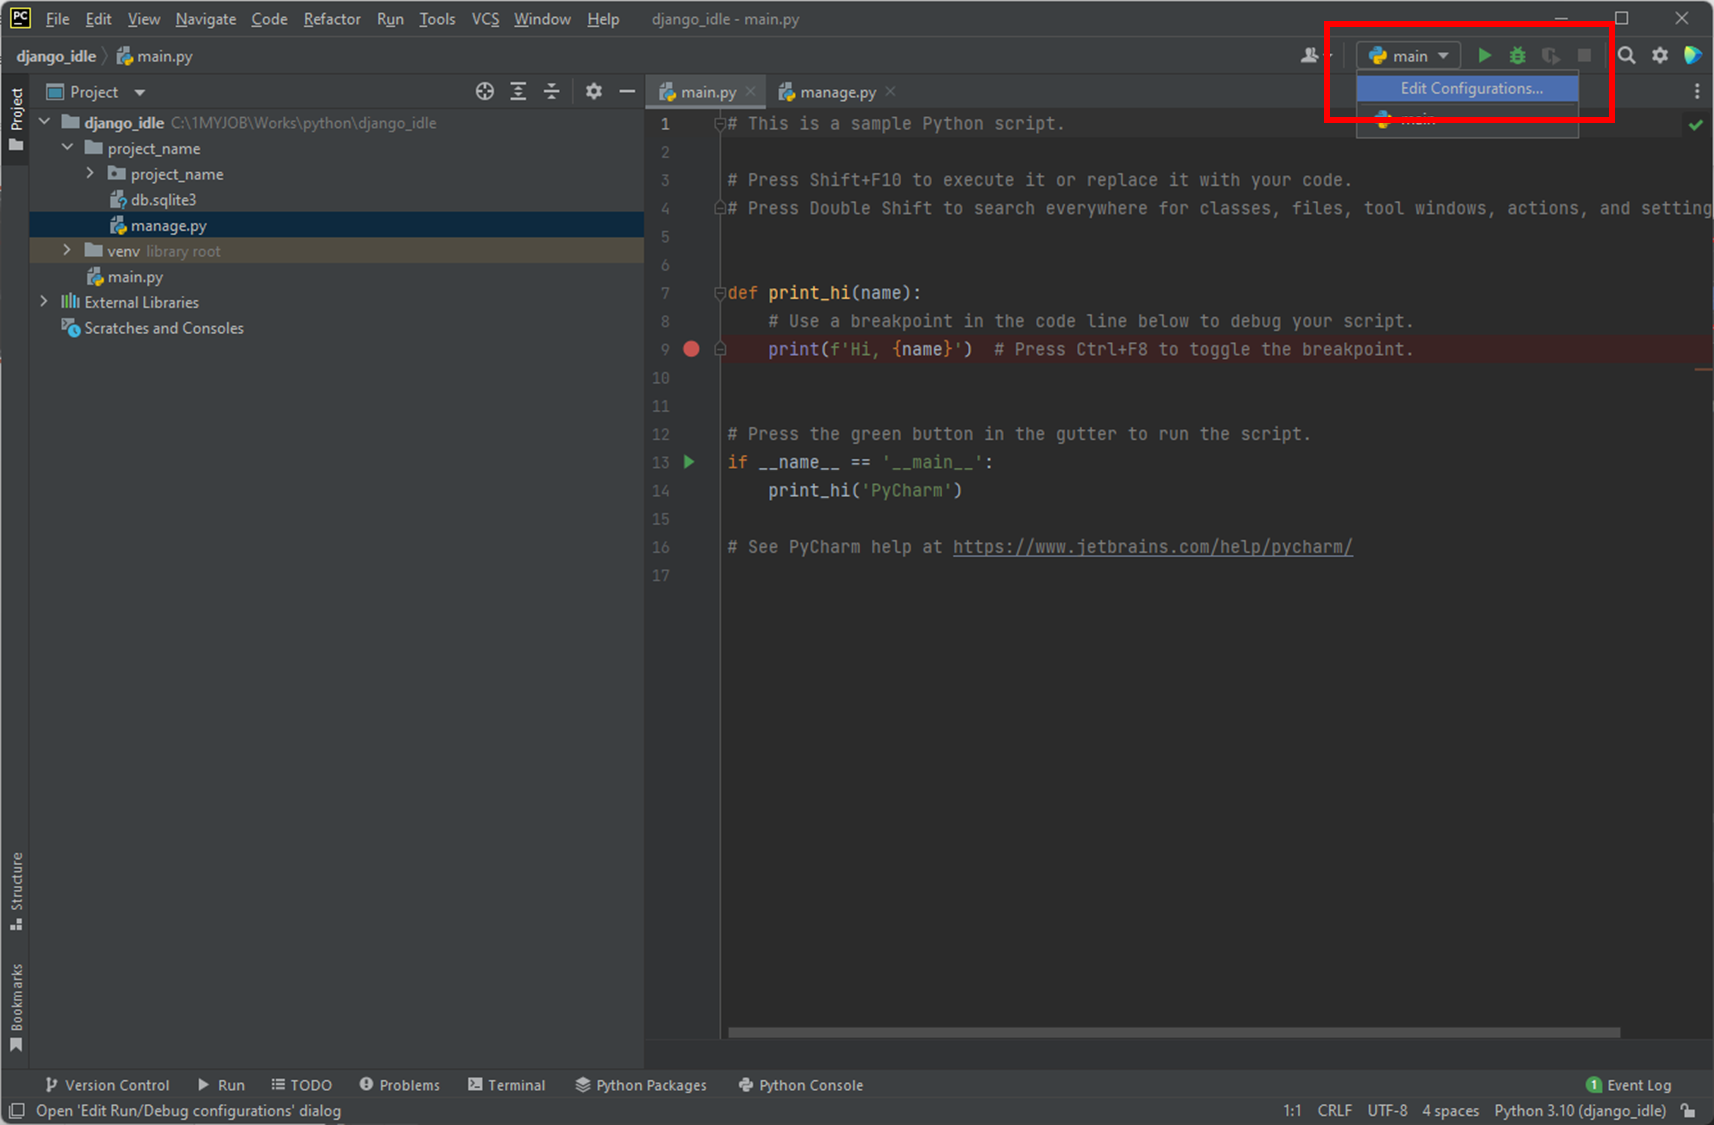Open the JetBrains Toolbox colorful icon

click(1693, 56)
